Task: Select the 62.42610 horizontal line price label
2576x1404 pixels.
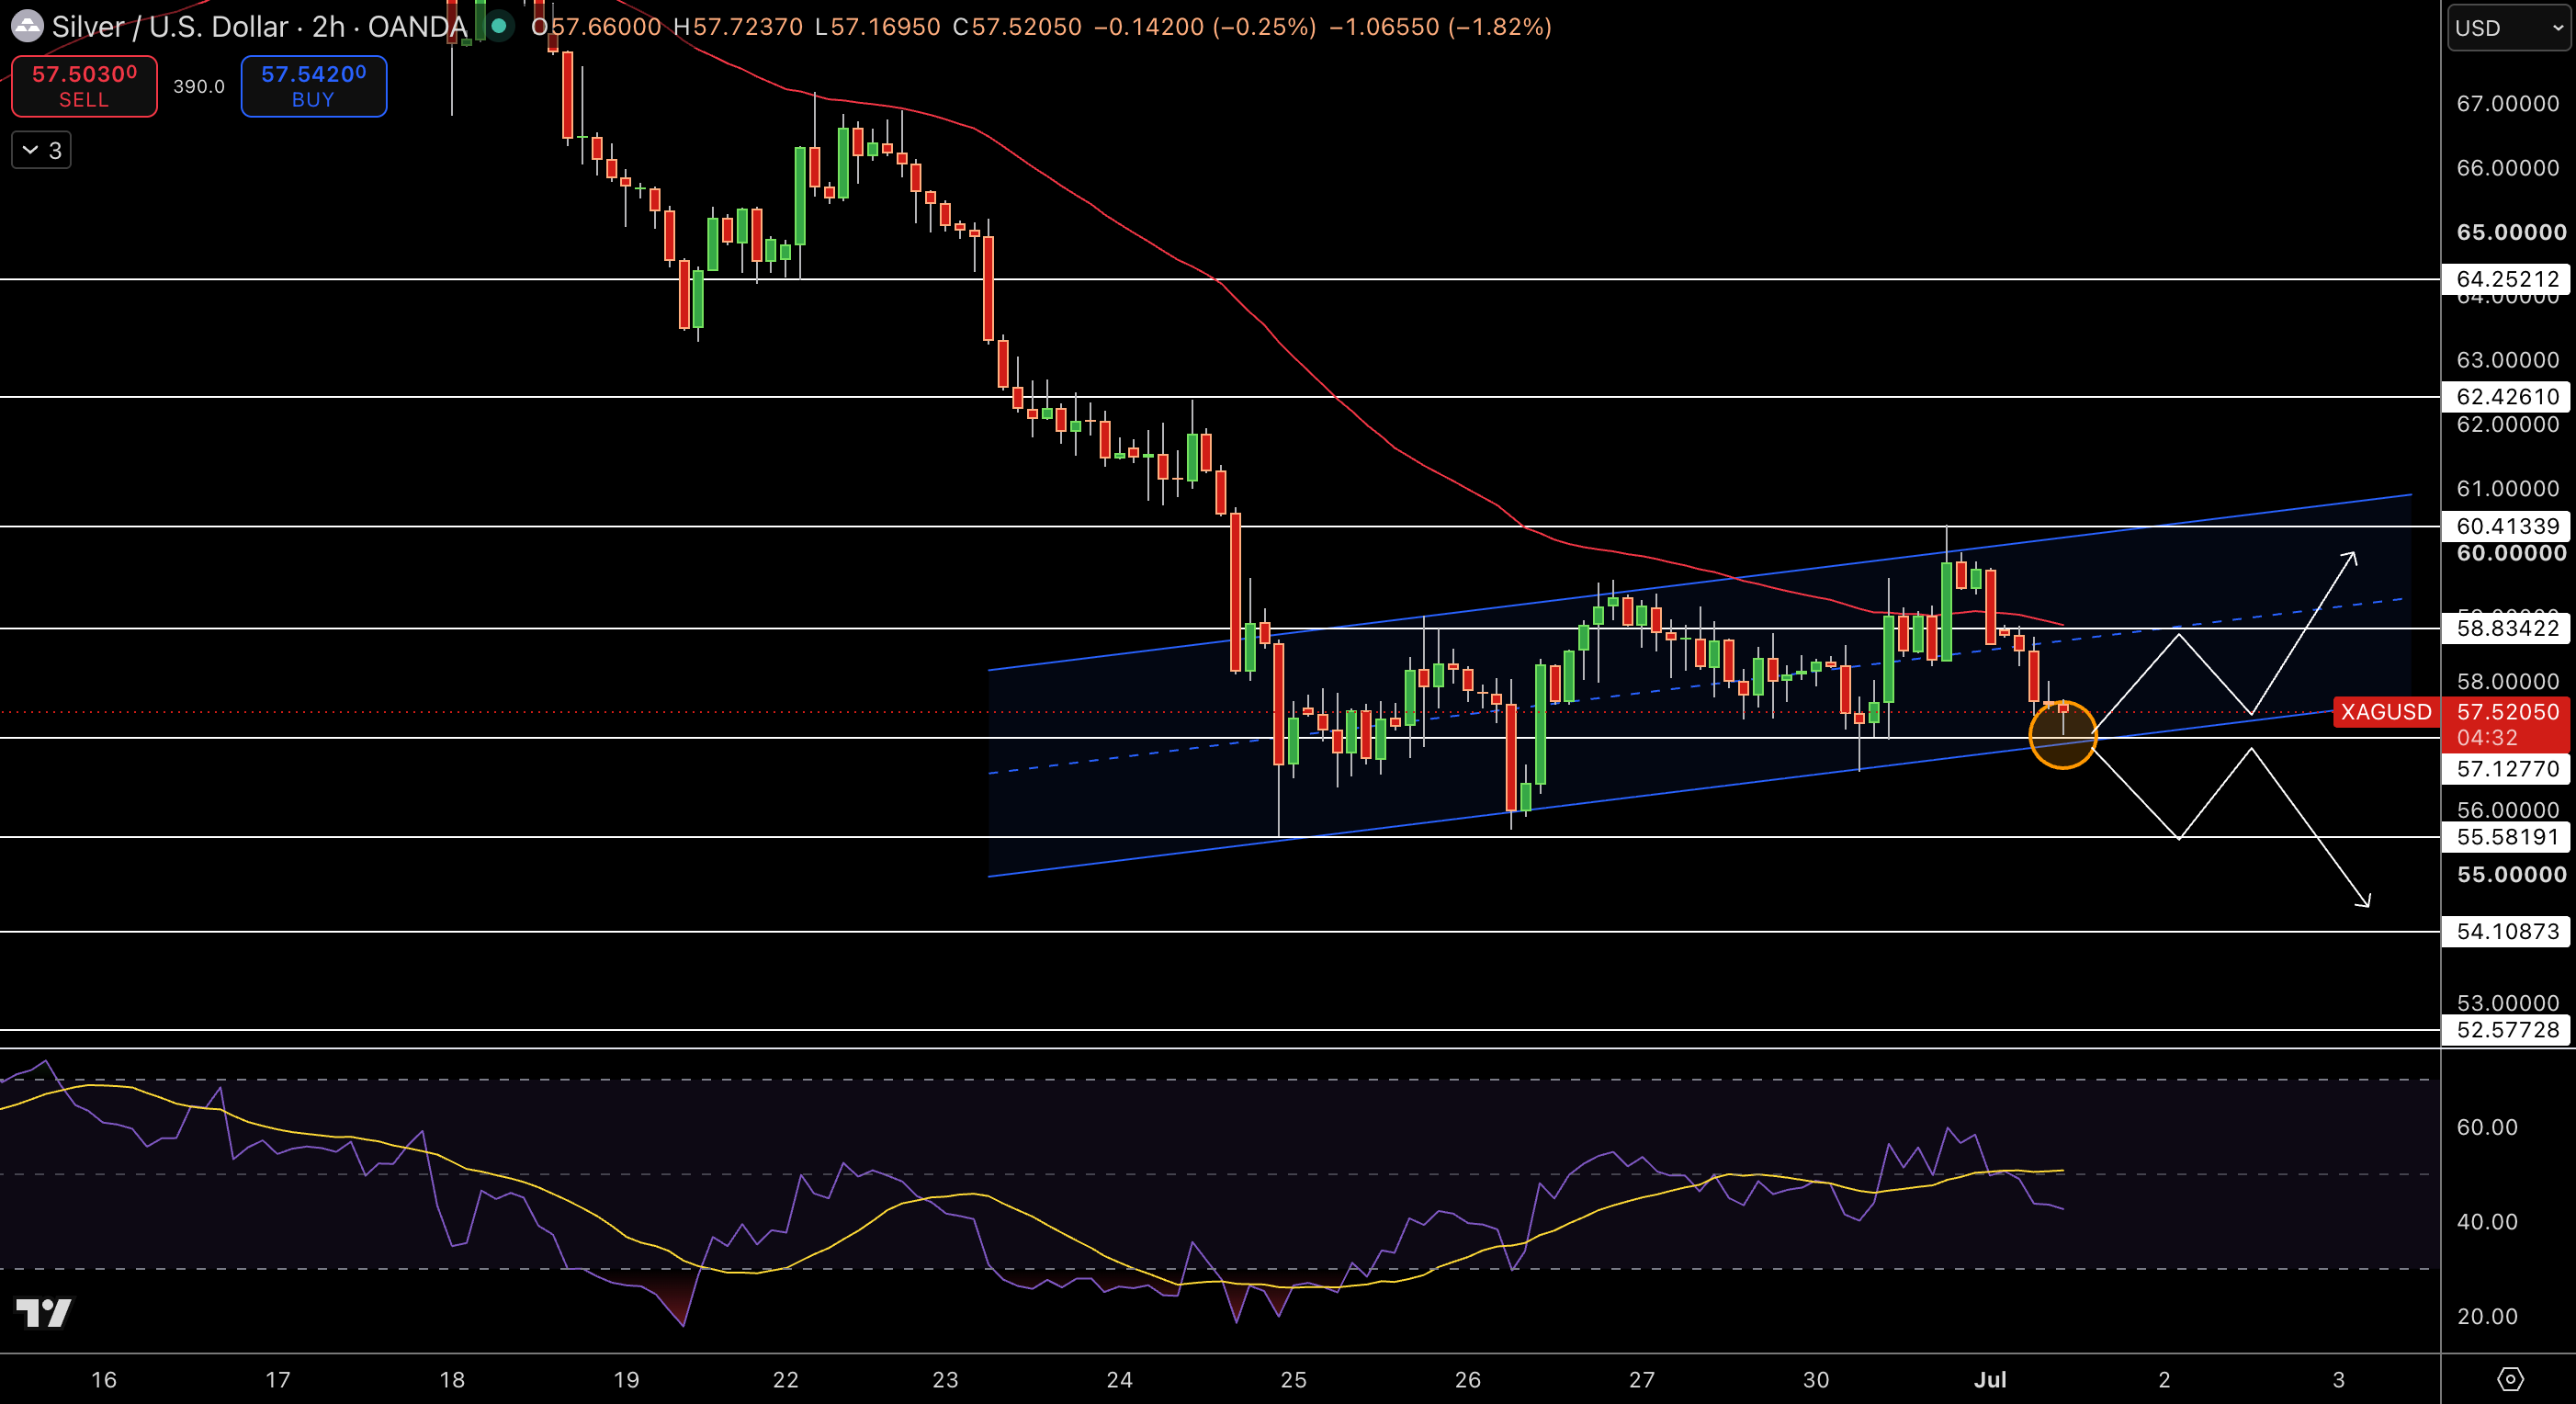Action: (x=2506, y=396)
